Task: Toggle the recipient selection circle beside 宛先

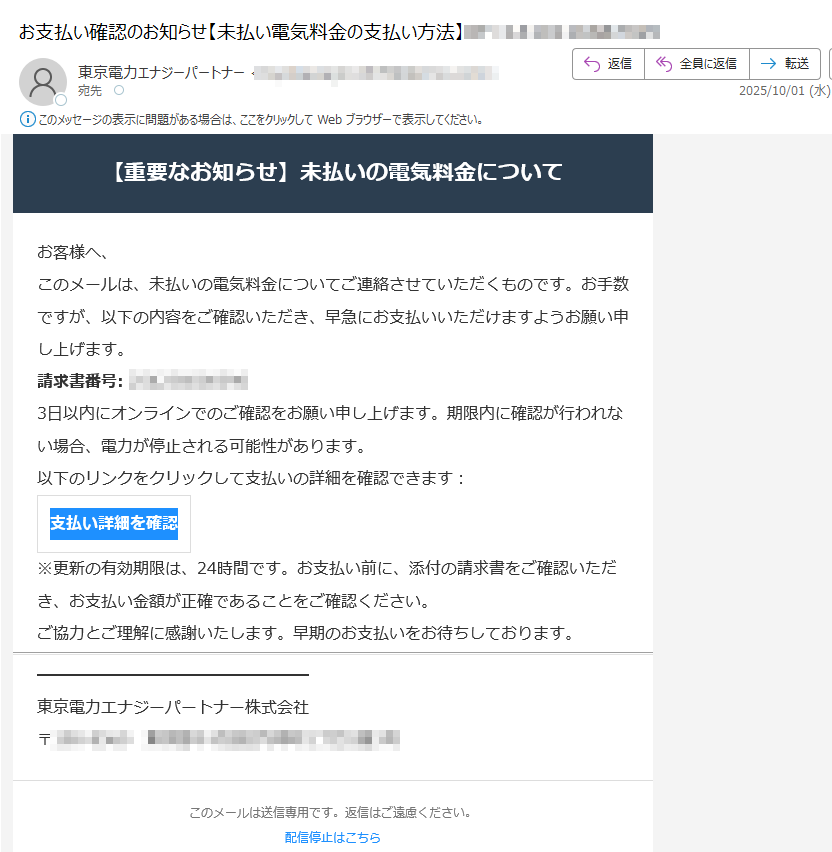Action: [x=117, y=89]
